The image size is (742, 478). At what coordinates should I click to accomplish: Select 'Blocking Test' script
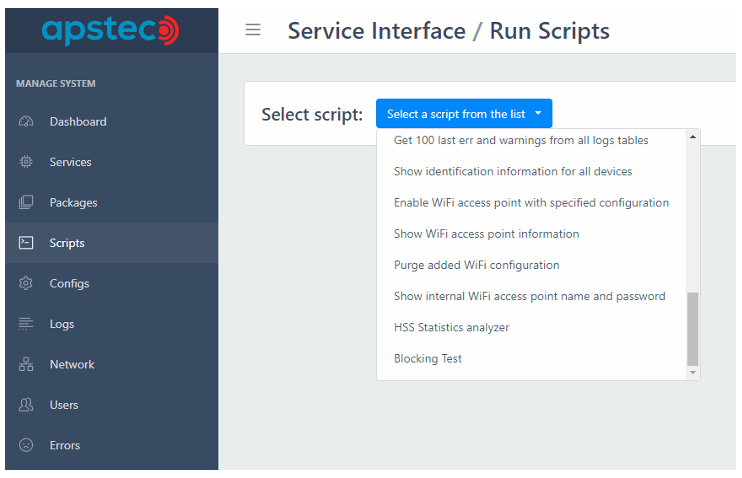[x=428, y=358]
